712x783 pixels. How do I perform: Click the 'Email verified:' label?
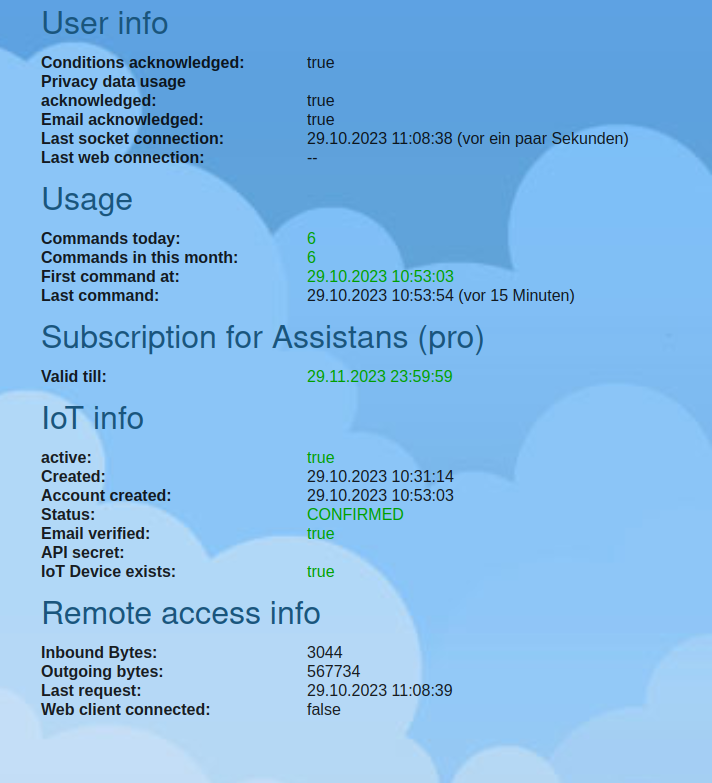tap(96, 534)
